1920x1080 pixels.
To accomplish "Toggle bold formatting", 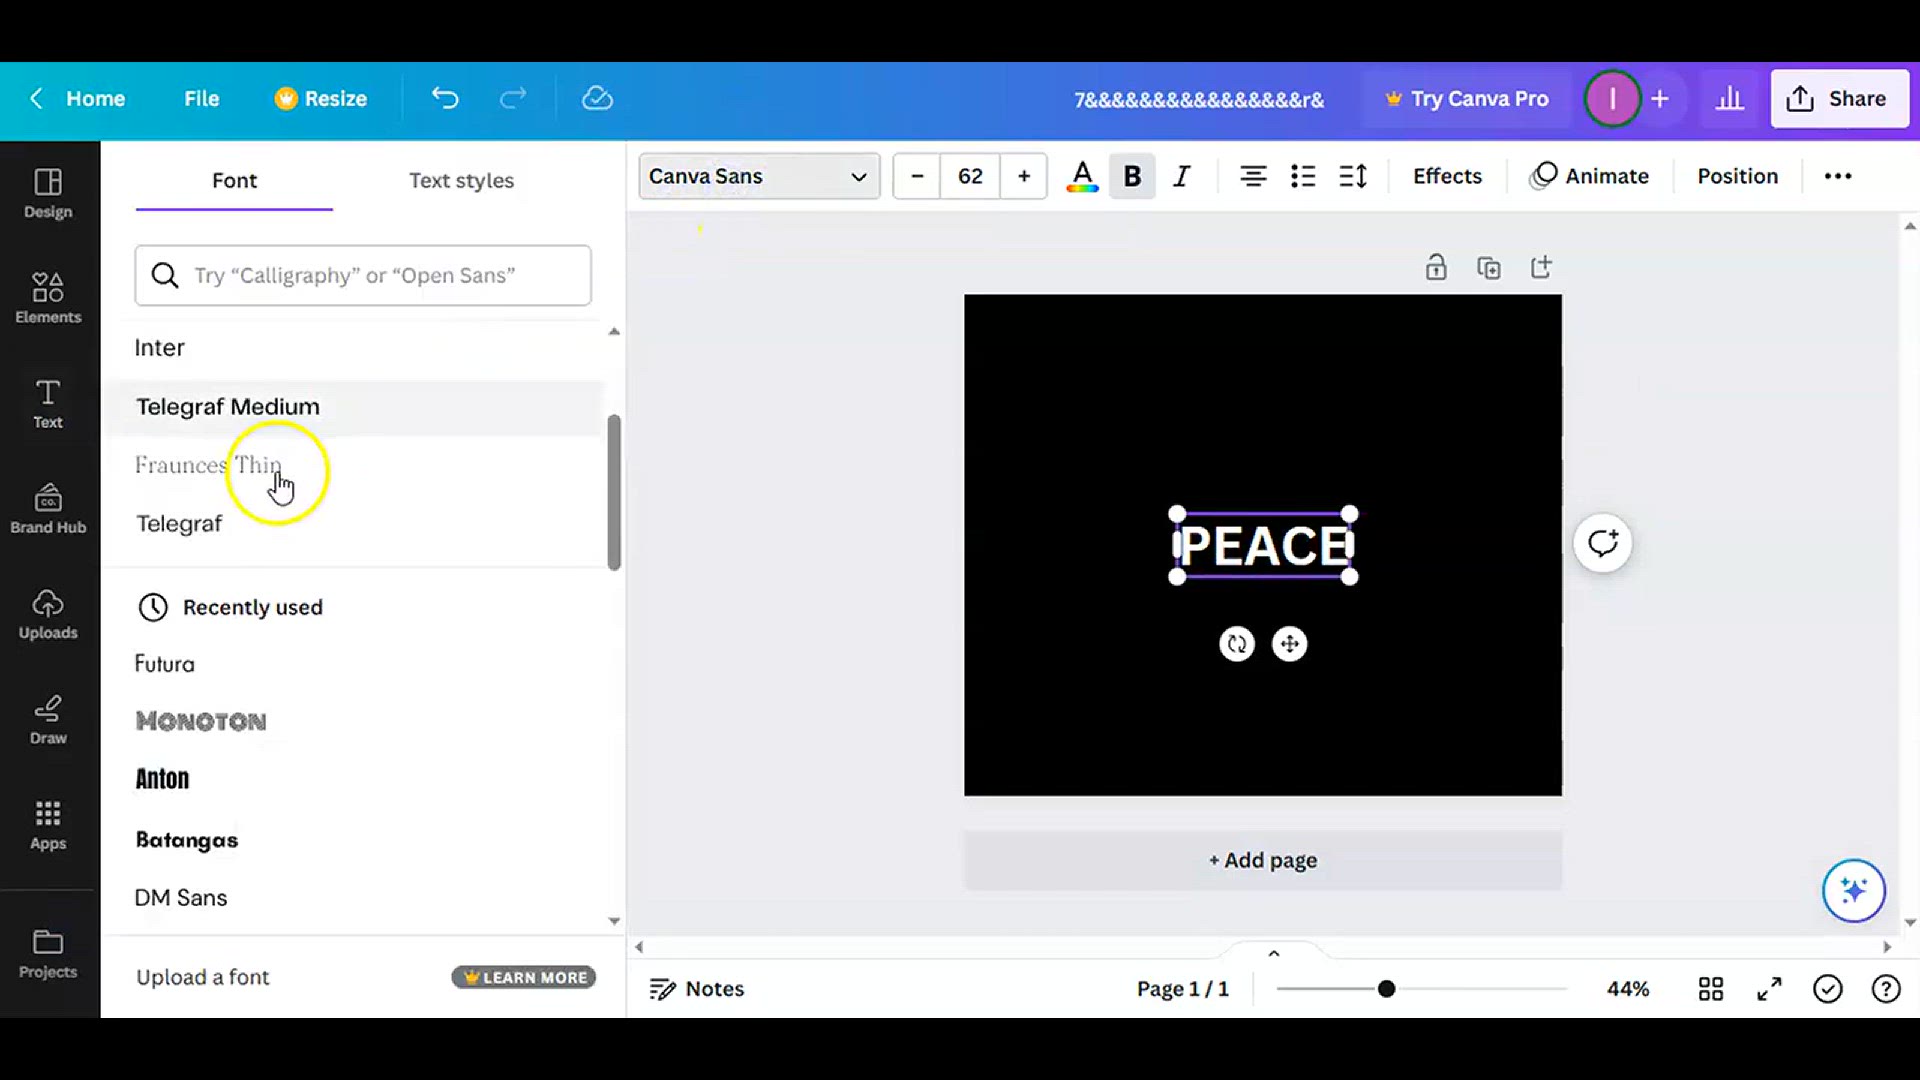I will coord(1132,176).
